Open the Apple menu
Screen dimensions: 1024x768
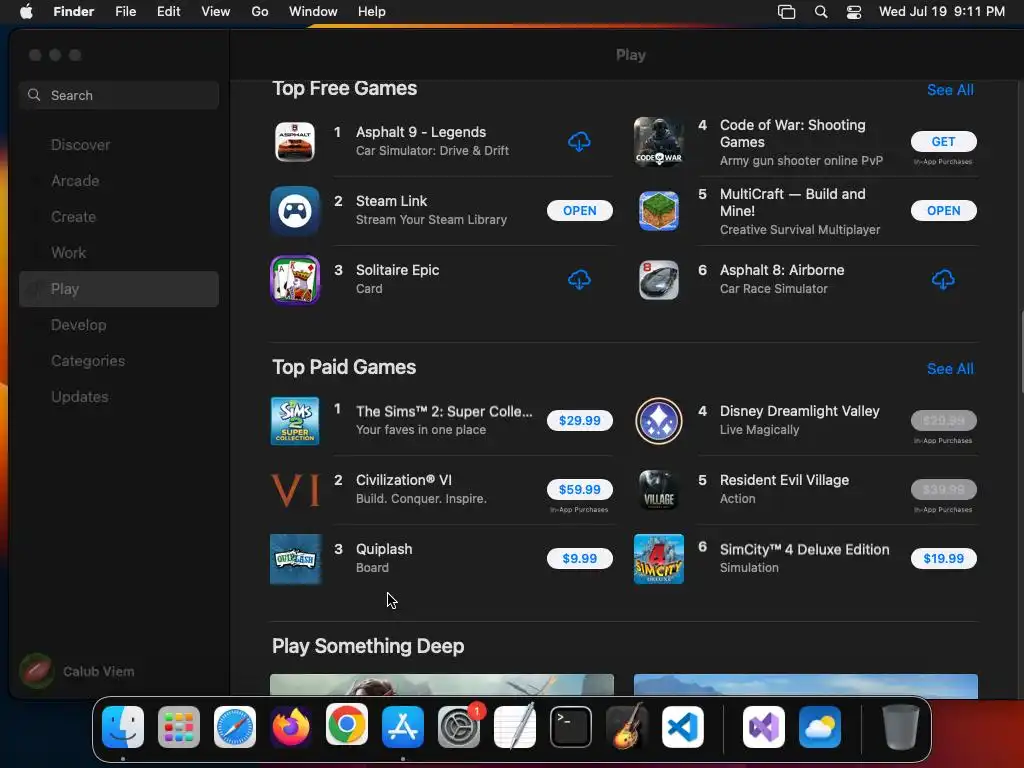[x=26, y=11]
